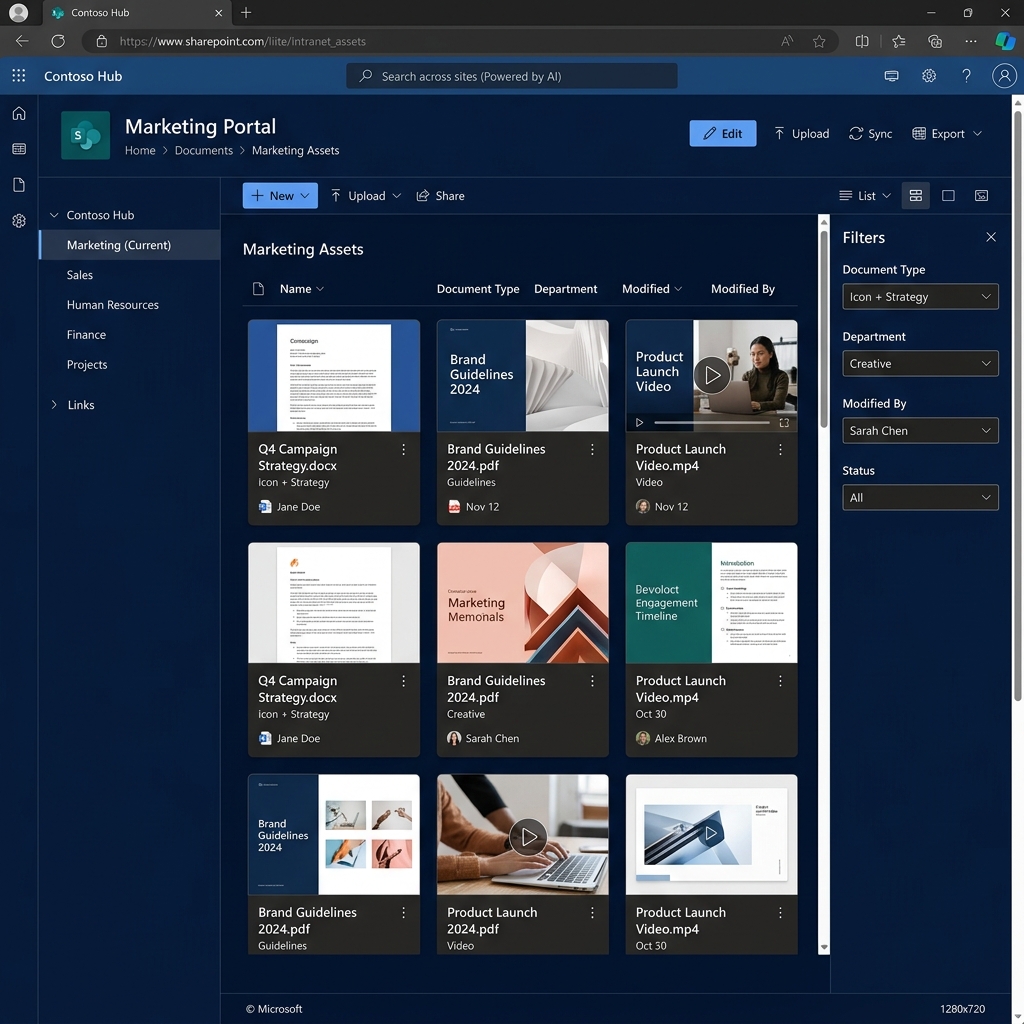Go to Home breadcrumb link
Screen dimensions: 1024x1024
(x=140, y=150)
